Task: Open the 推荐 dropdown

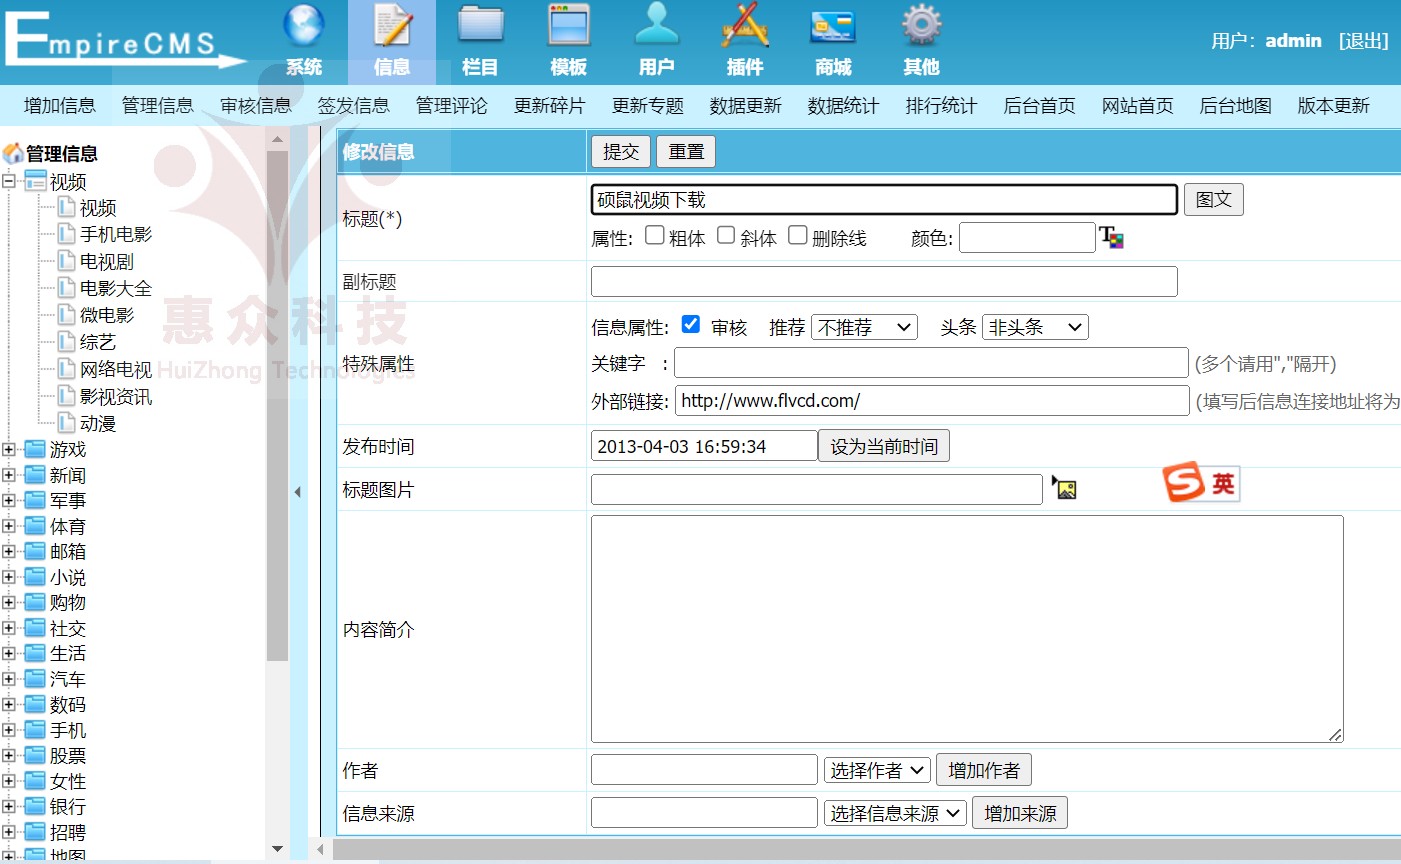Action: [865, 327]
